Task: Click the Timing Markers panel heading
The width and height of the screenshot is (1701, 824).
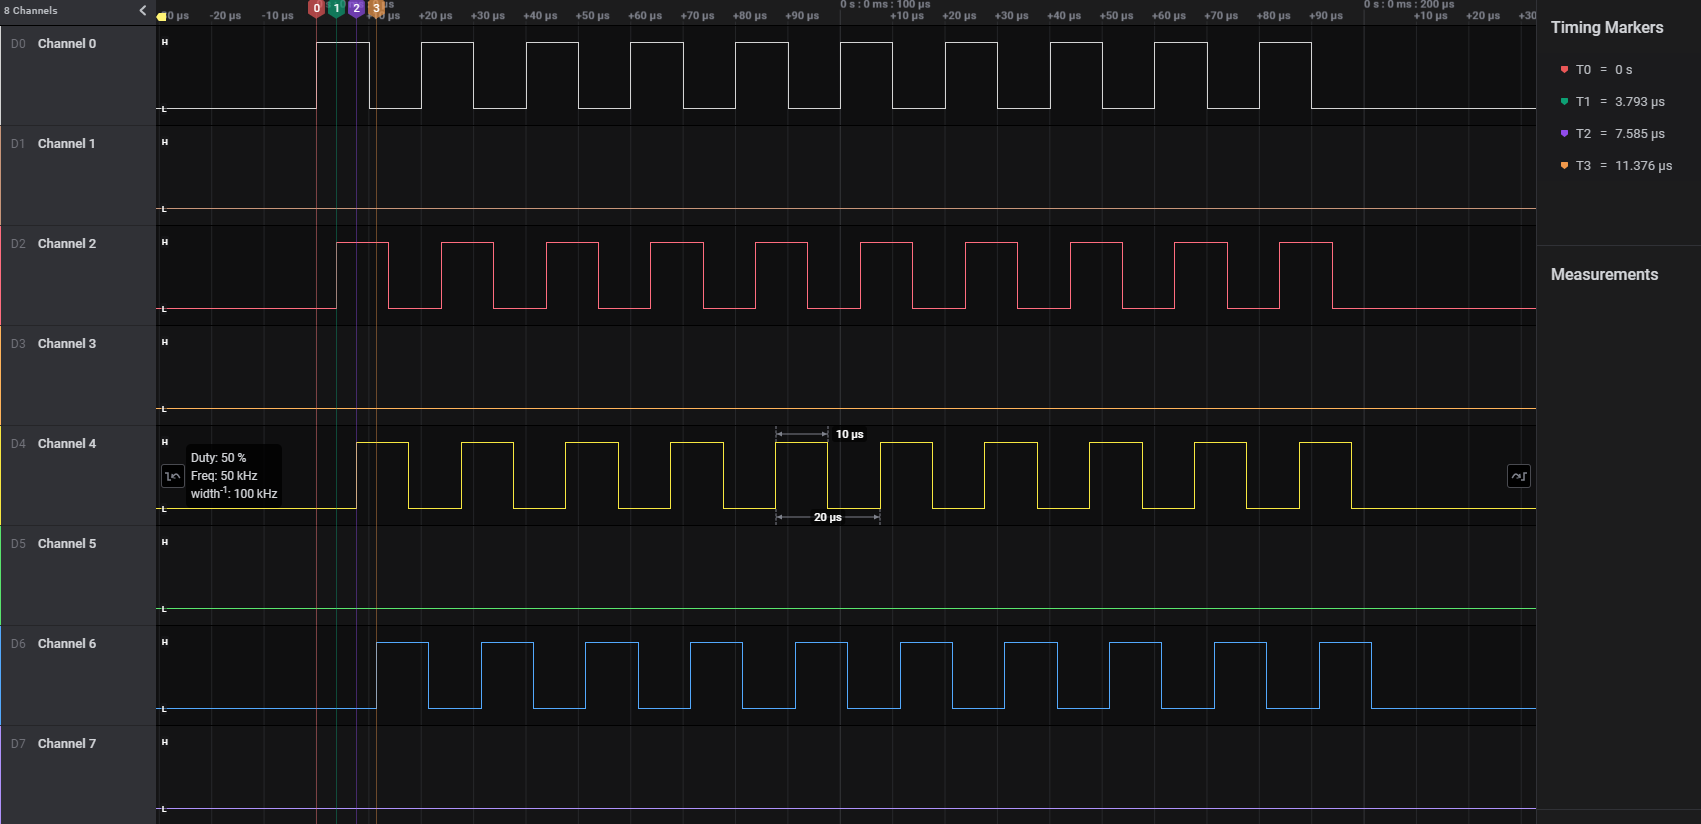Action: (1607, 28)
